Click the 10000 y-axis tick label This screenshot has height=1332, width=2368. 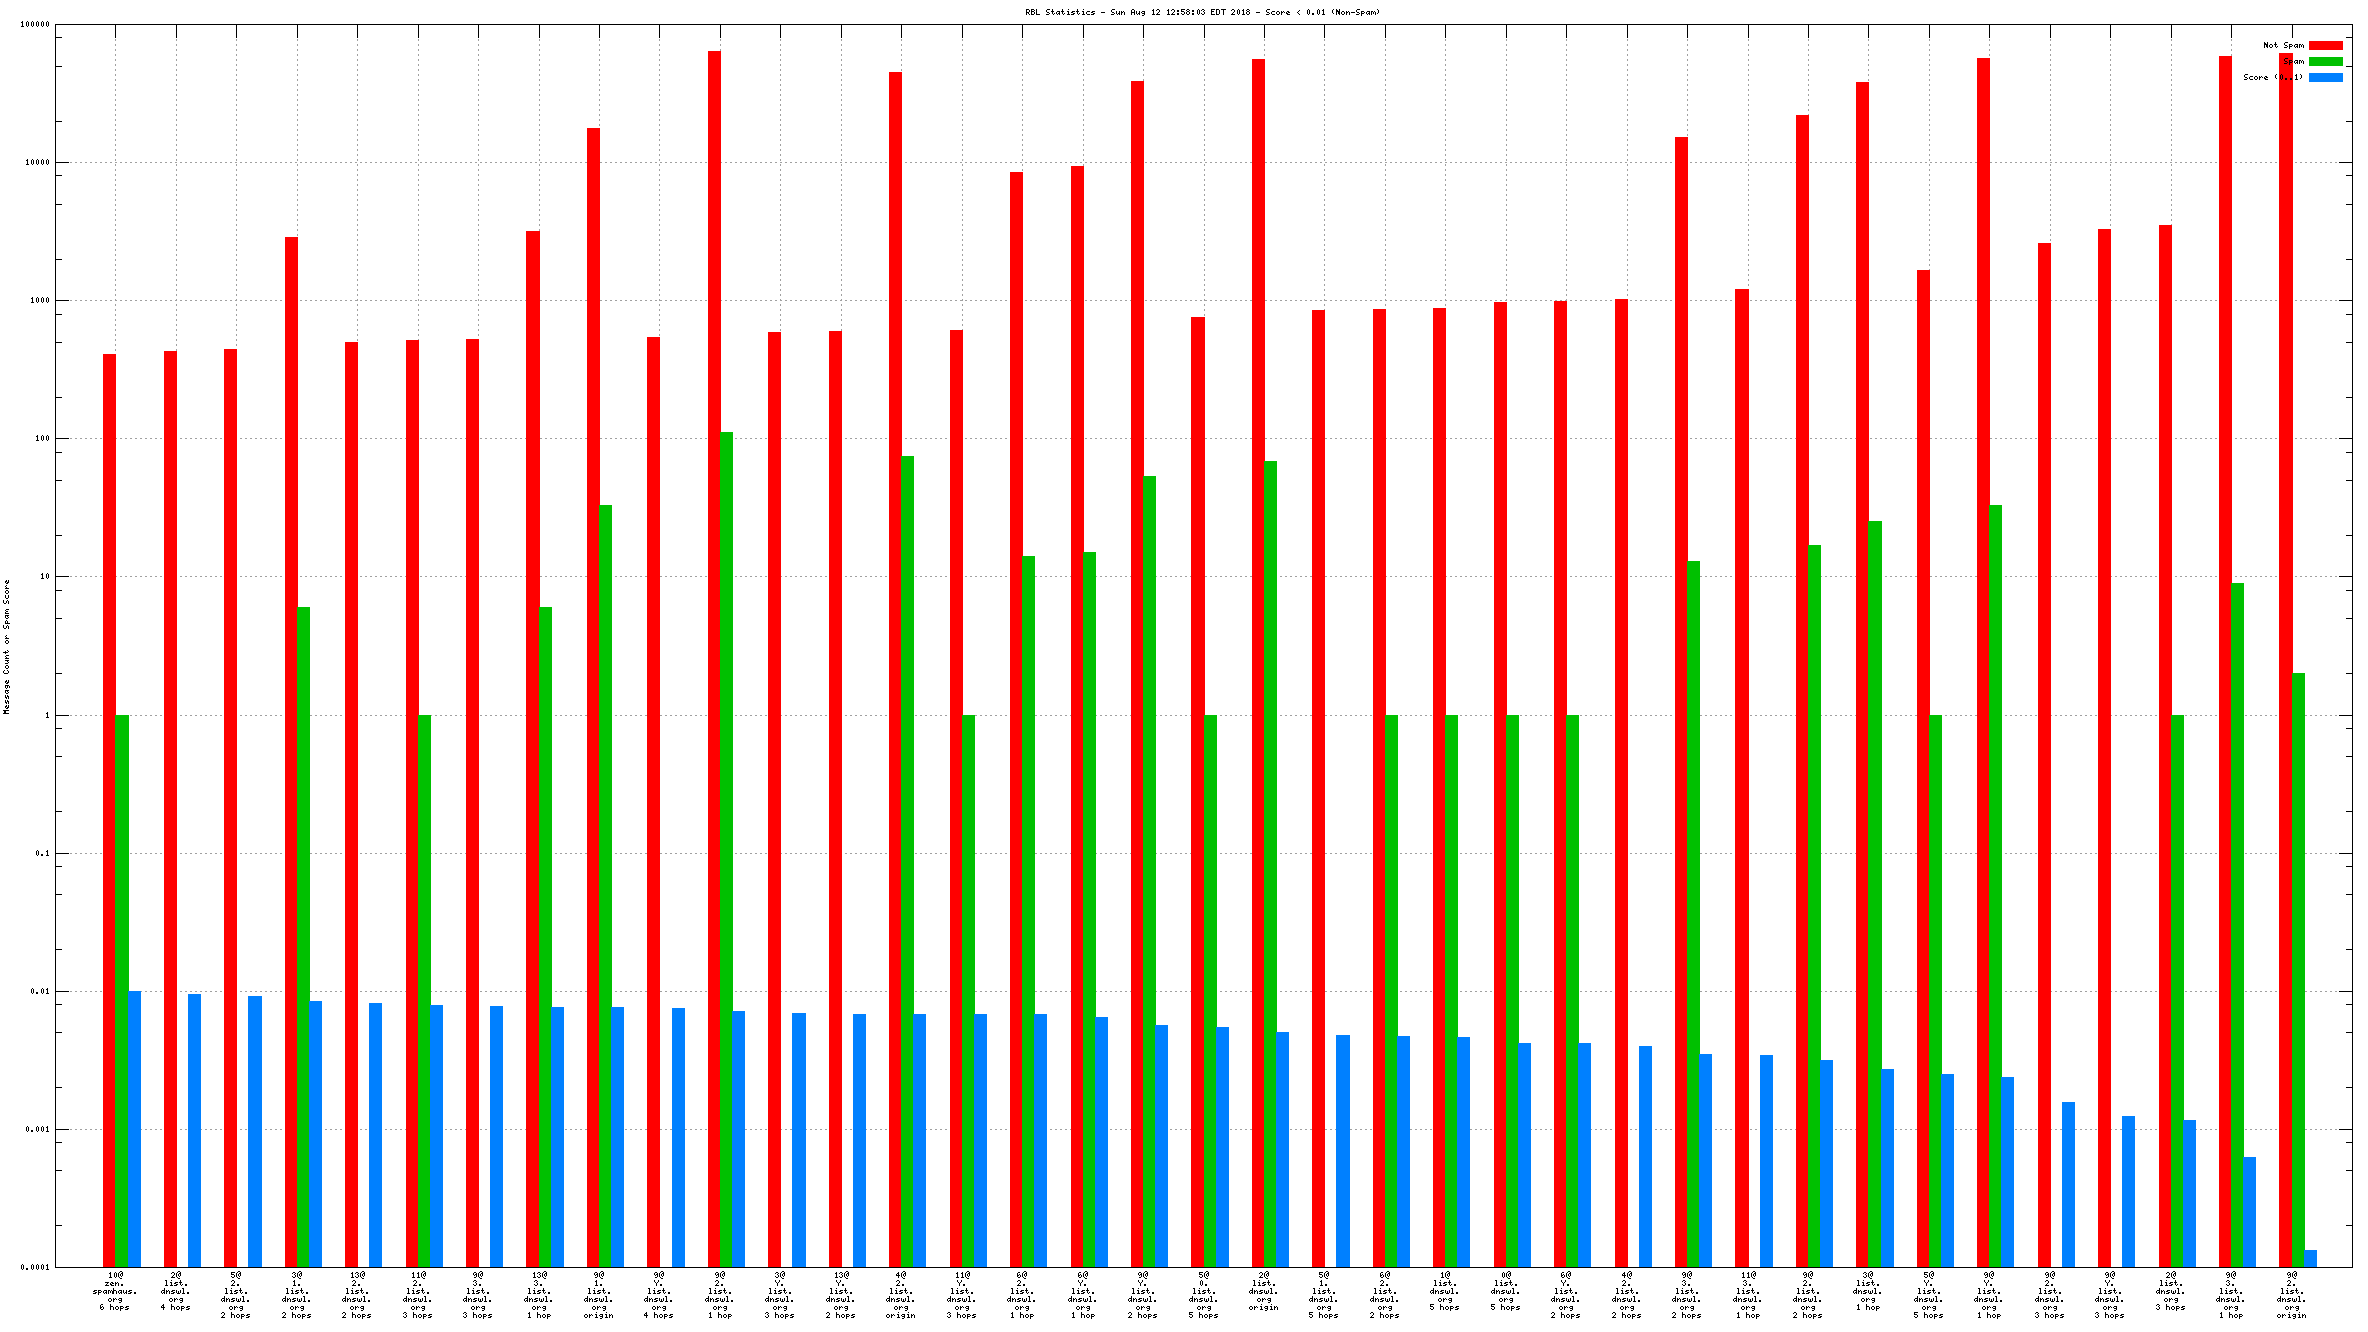click(37, 162)
